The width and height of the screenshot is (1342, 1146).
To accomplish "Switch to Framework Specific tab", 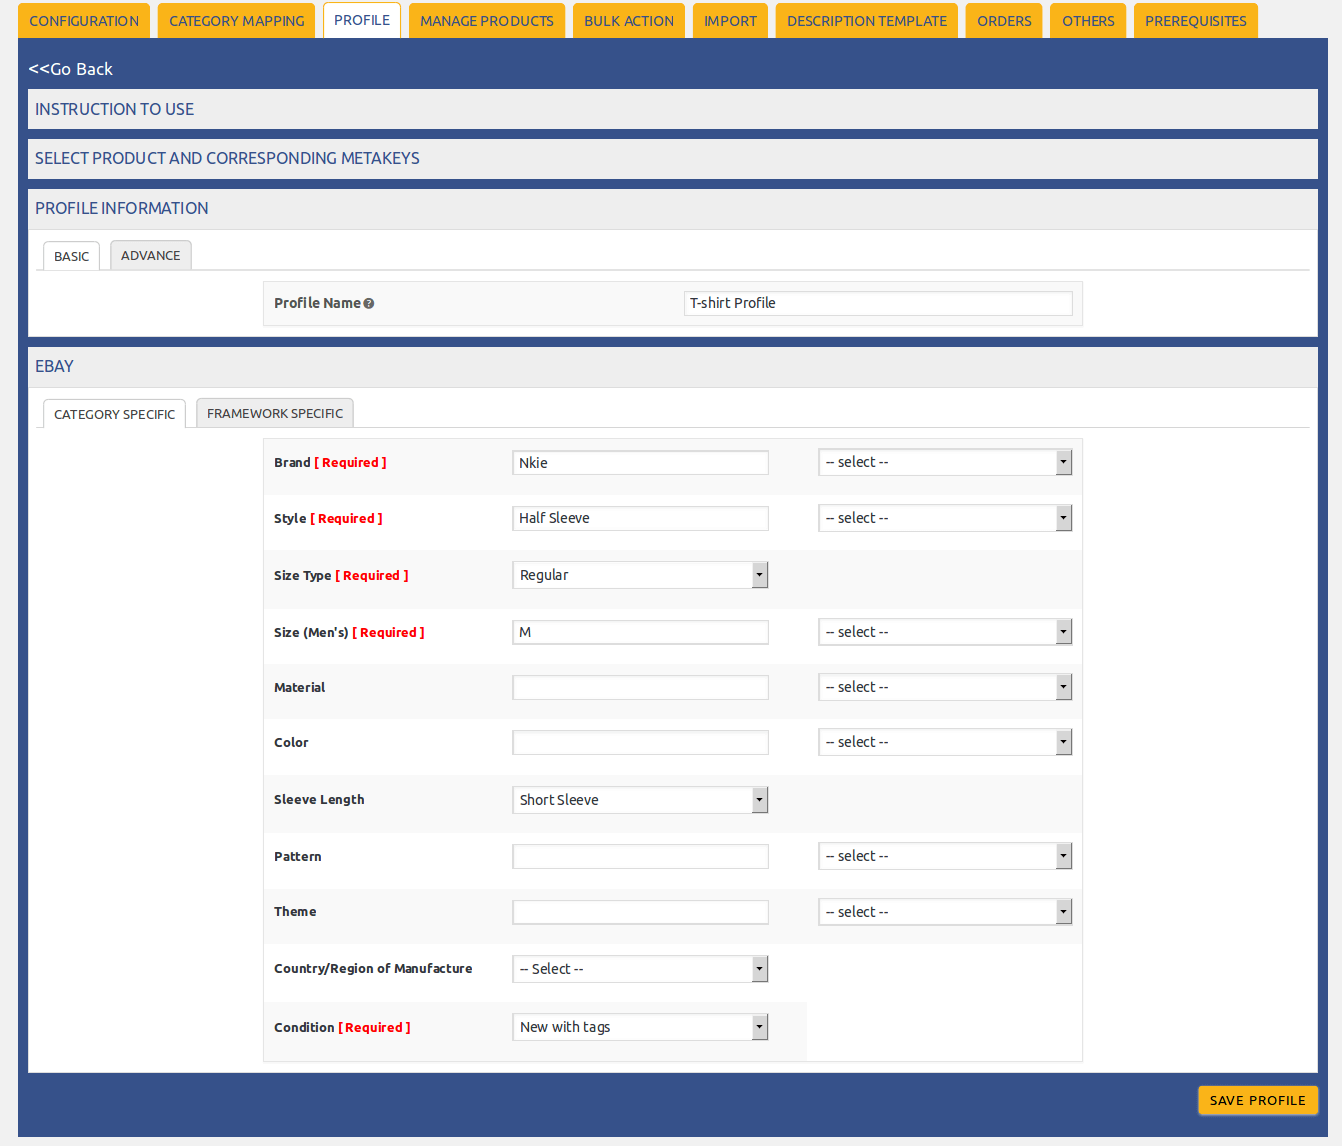I will coord(274,414).
